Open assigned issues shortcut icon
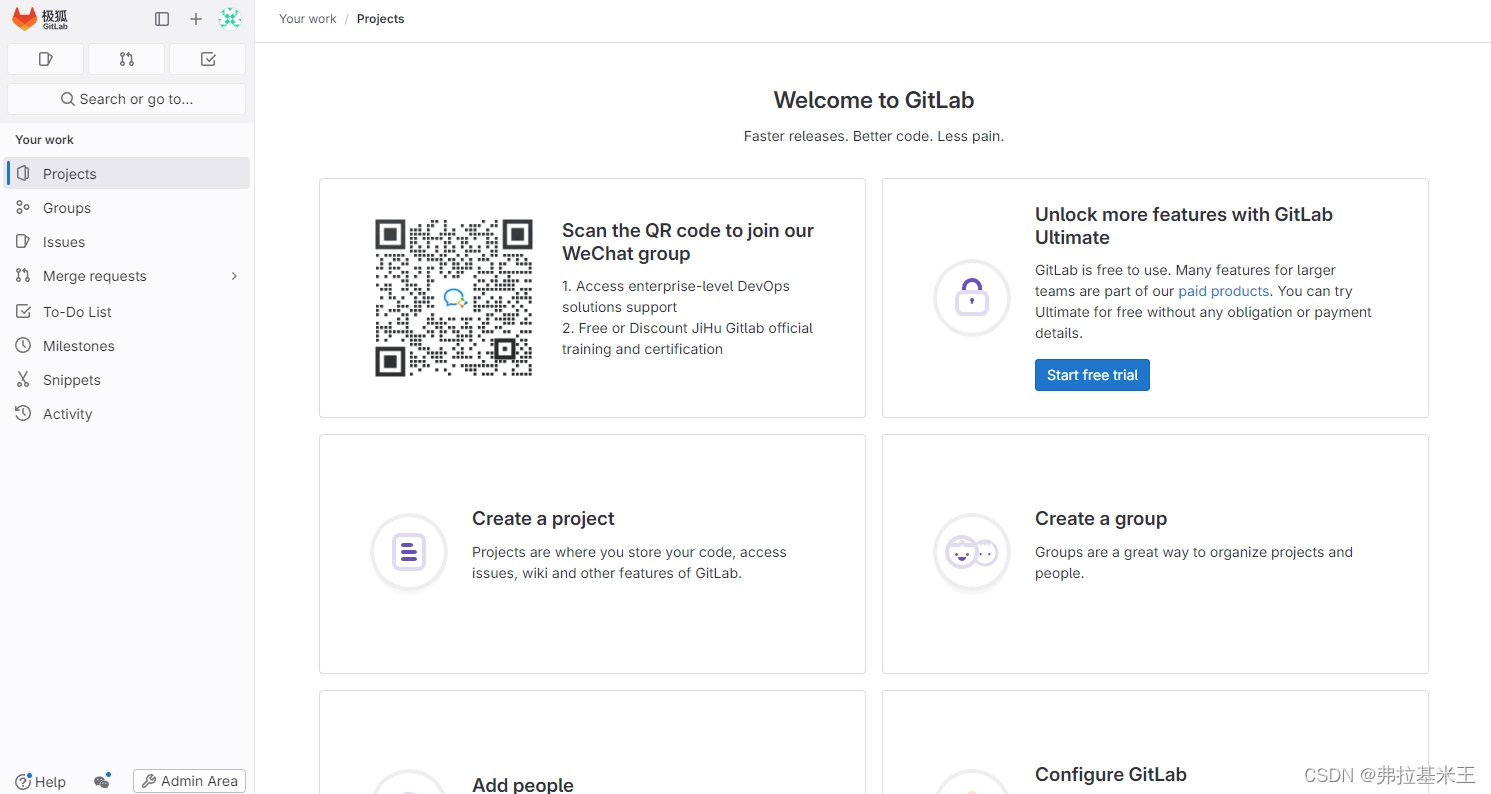Viewport: 1491px width, 794px height. click(x=45, y=59)
